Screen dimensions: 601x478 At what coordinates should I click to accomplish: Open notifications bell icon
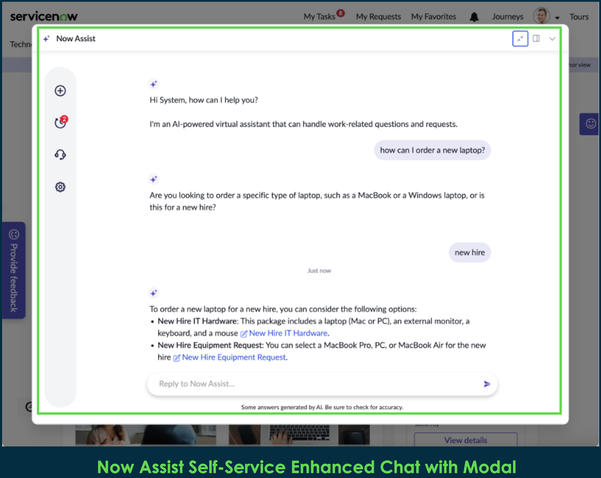[x=474, y=16]
